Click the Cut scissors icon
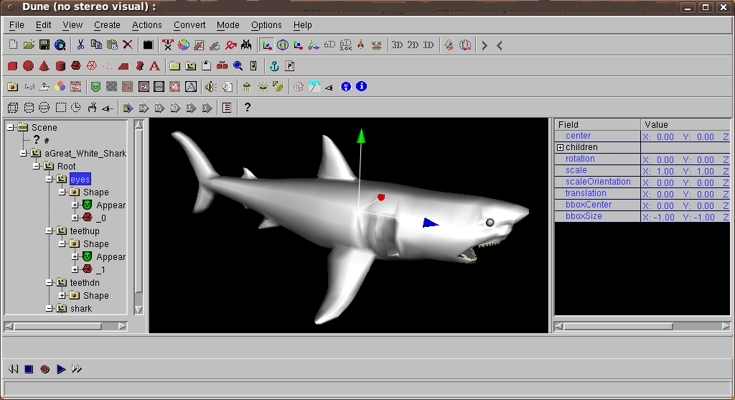Screen dimensions: 735x400 pyautogui.click(x=80, y=45)
